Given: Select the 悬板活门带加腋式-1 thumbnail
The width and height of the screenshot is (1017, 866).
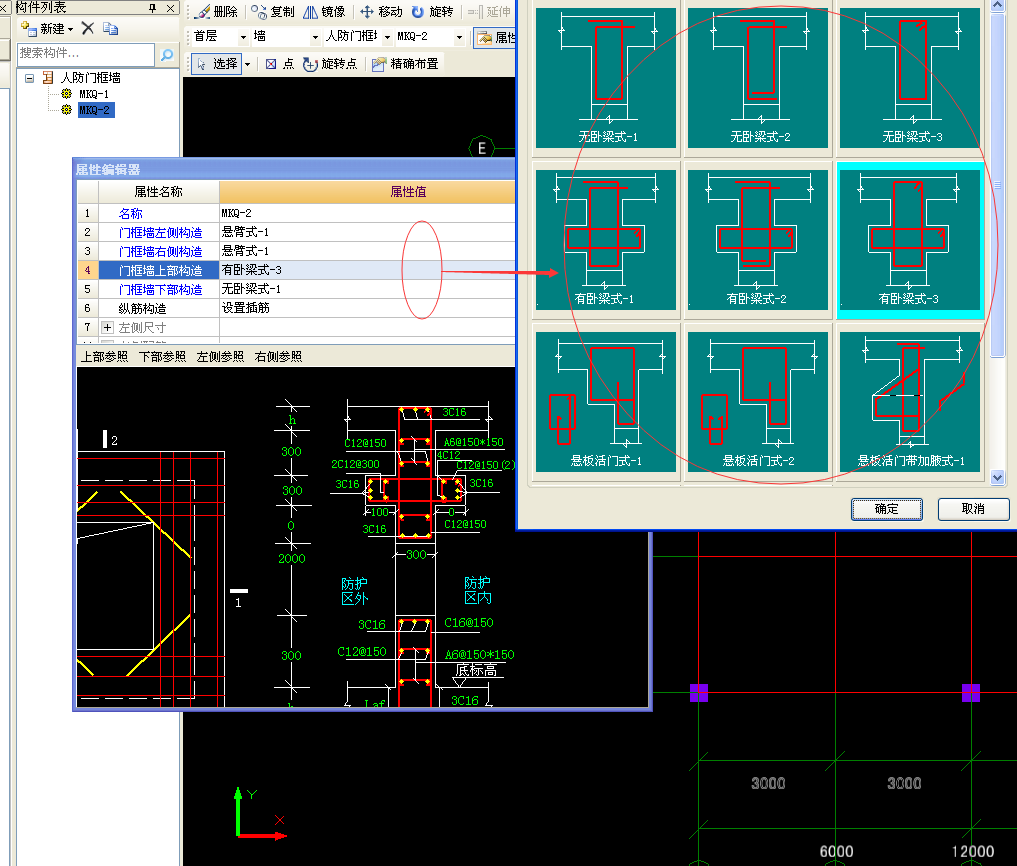Looking at the screenshot, I should click(910, 402).
